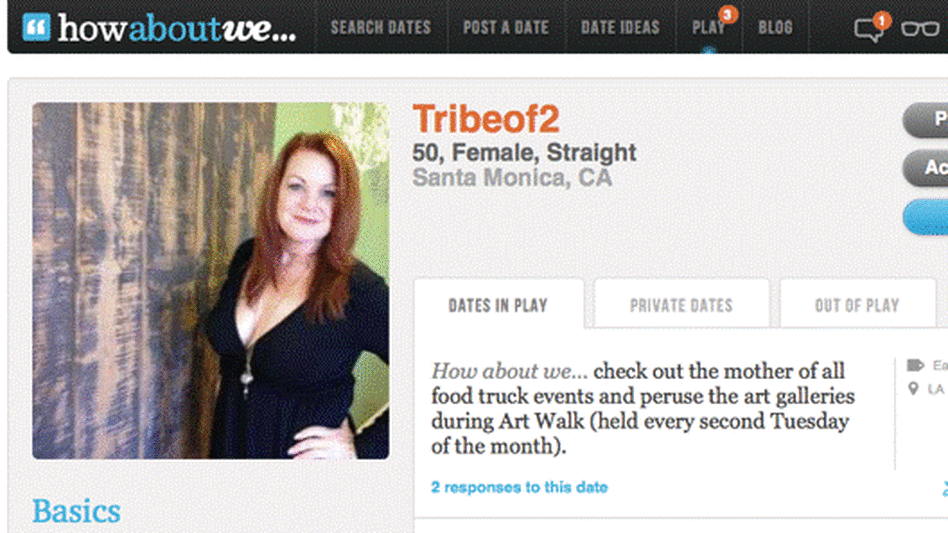Click the orange badge on Play
This screenshot has height=533, width=948.
[728, 14]
